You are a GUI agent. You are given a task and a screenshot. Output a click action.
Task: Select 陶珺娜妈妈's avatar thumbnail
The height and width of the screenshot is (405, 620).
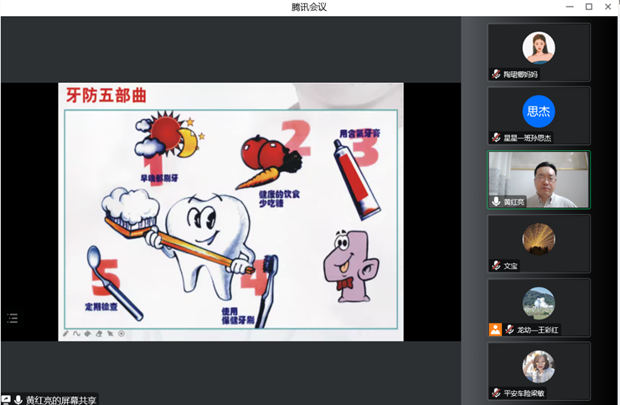538,47
